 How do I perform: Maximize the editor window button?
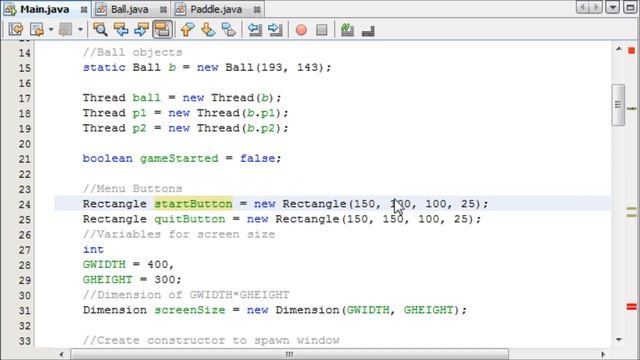(630, 7)
